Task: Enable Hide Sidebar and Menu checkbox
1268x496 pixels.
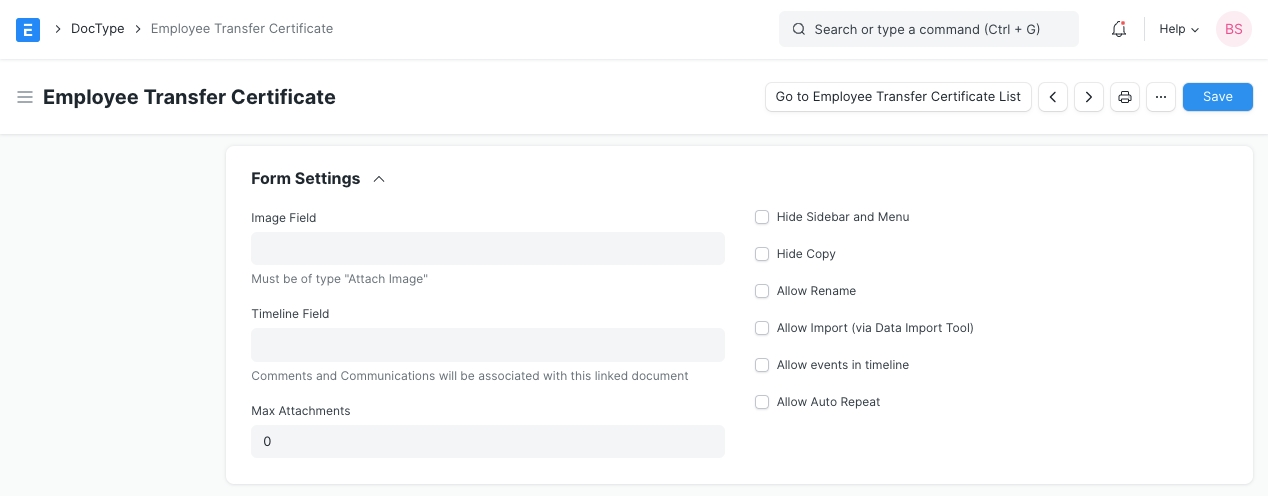Action: 762,217
